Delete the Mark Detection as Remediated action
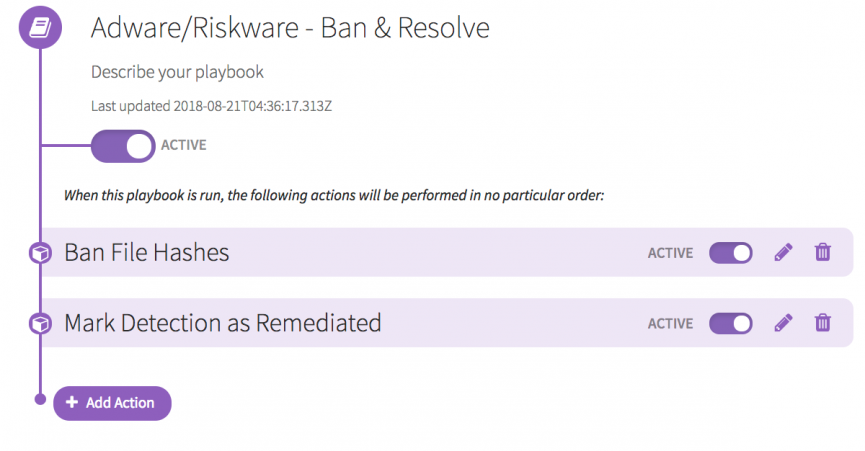This screenshot has width=865, height=451. (822, 323)
